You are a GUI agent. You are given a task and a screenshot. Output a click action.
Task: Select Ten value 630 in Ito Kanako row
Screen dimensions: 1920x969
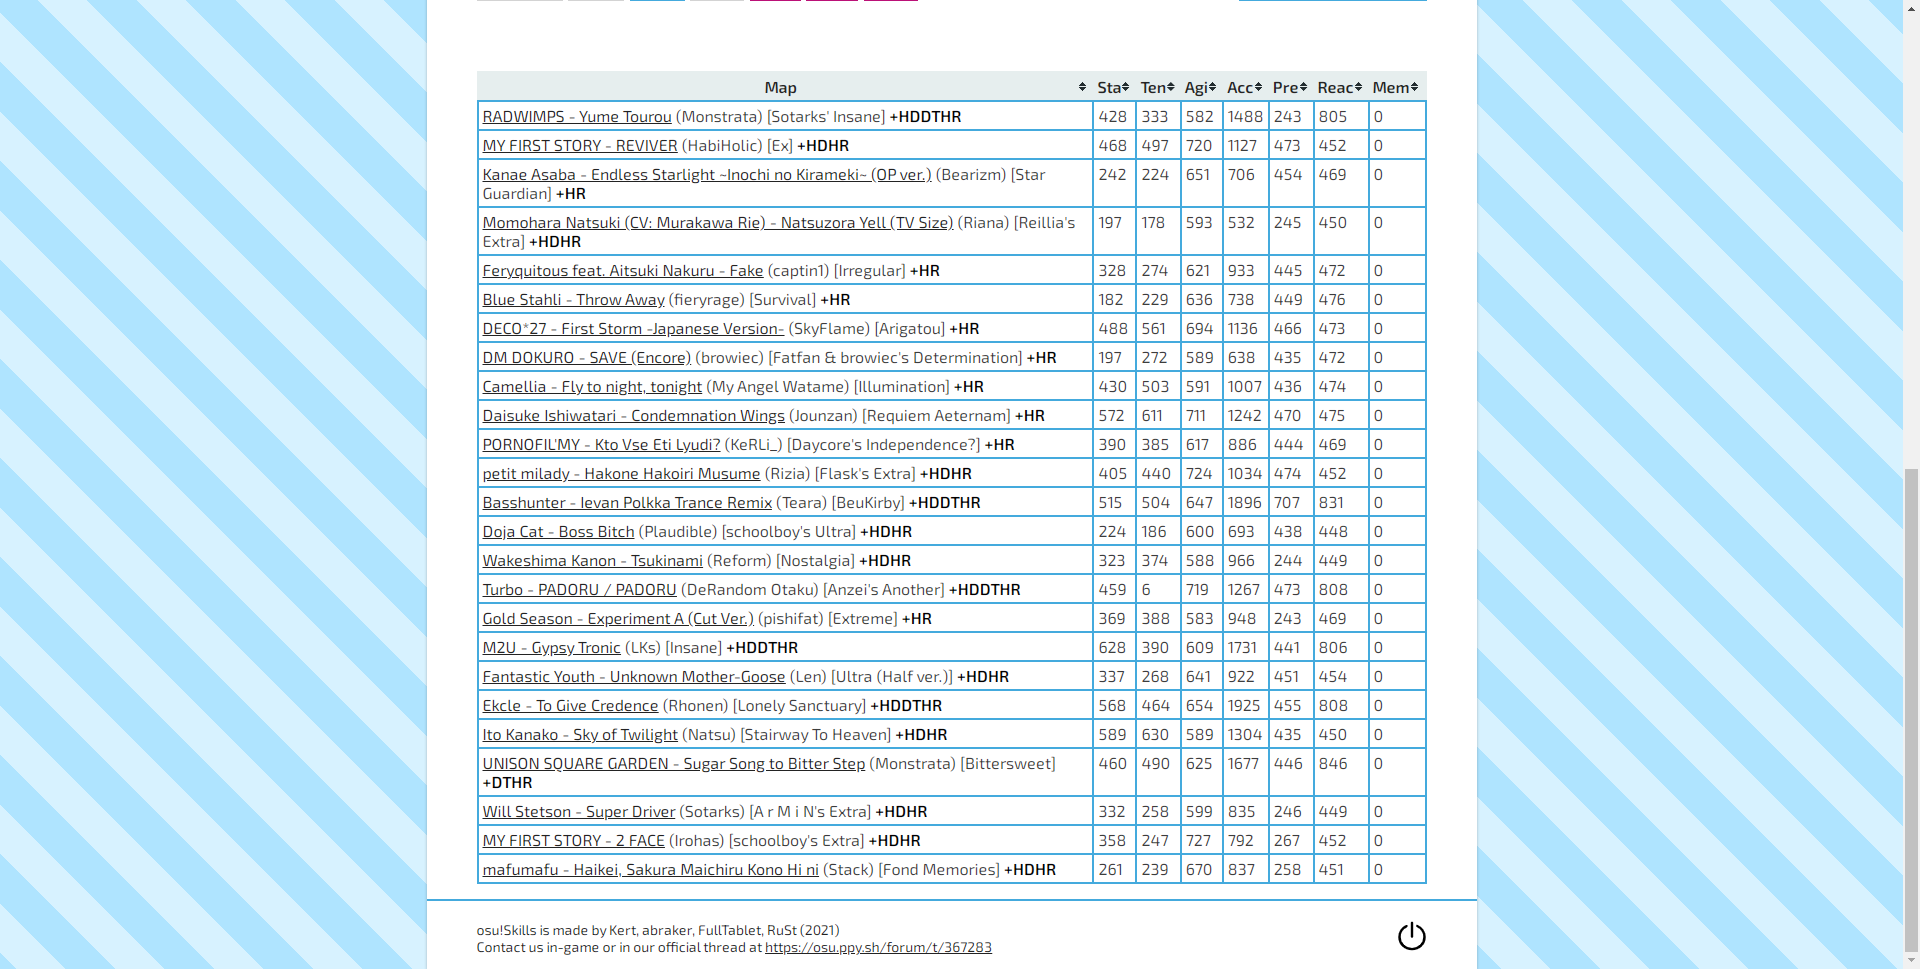(1155, 735)
